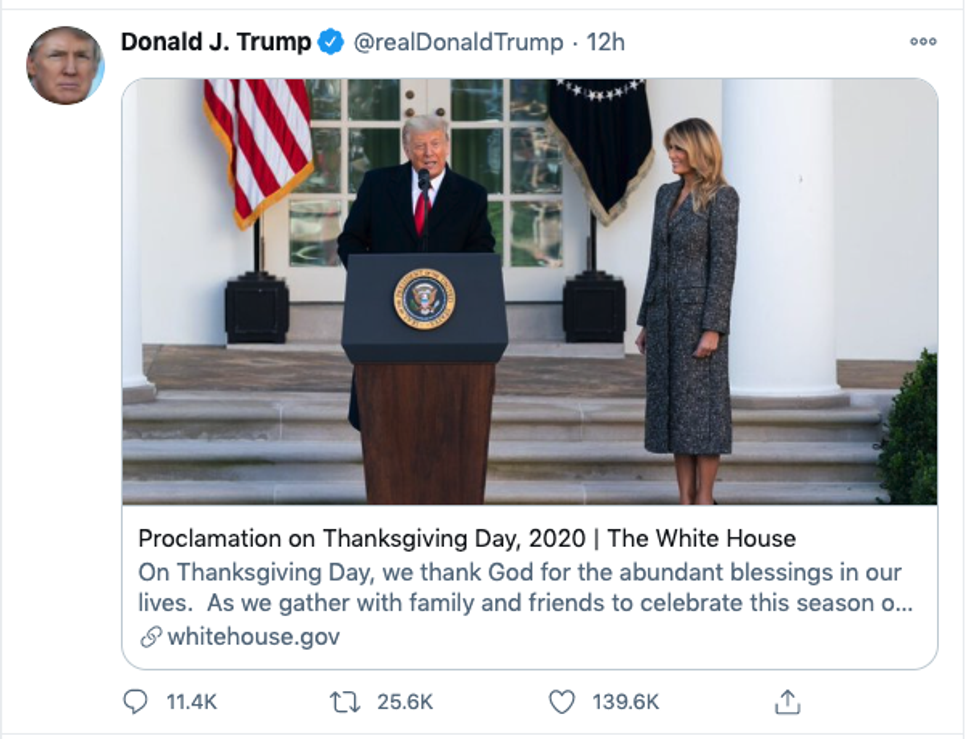Click the 11.4K reply count
Image resolution: width=980 pixels, height=739 pixels.
191,702
